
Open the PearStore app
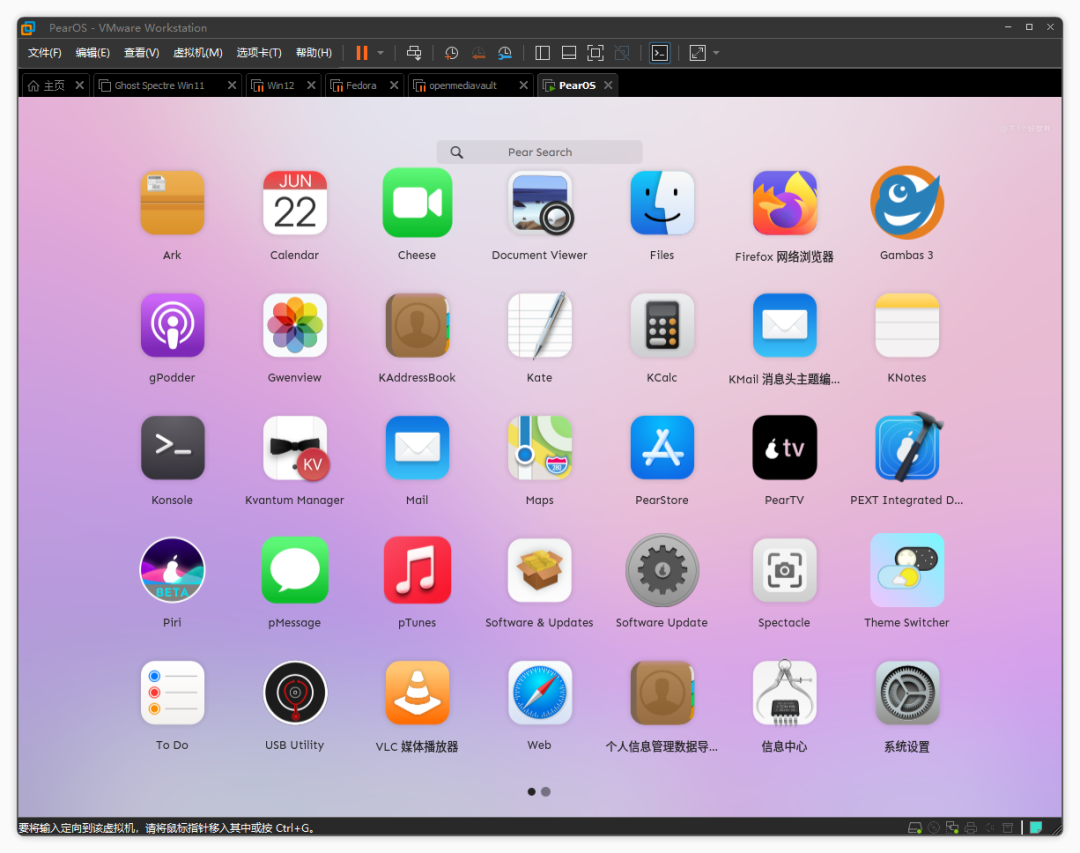662,448
